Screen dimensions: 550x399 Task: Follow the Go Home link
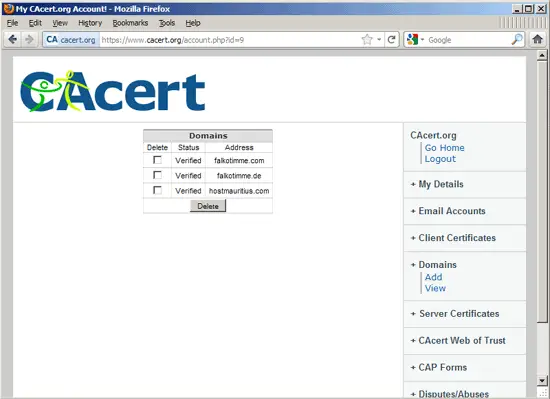click(444, 148)
